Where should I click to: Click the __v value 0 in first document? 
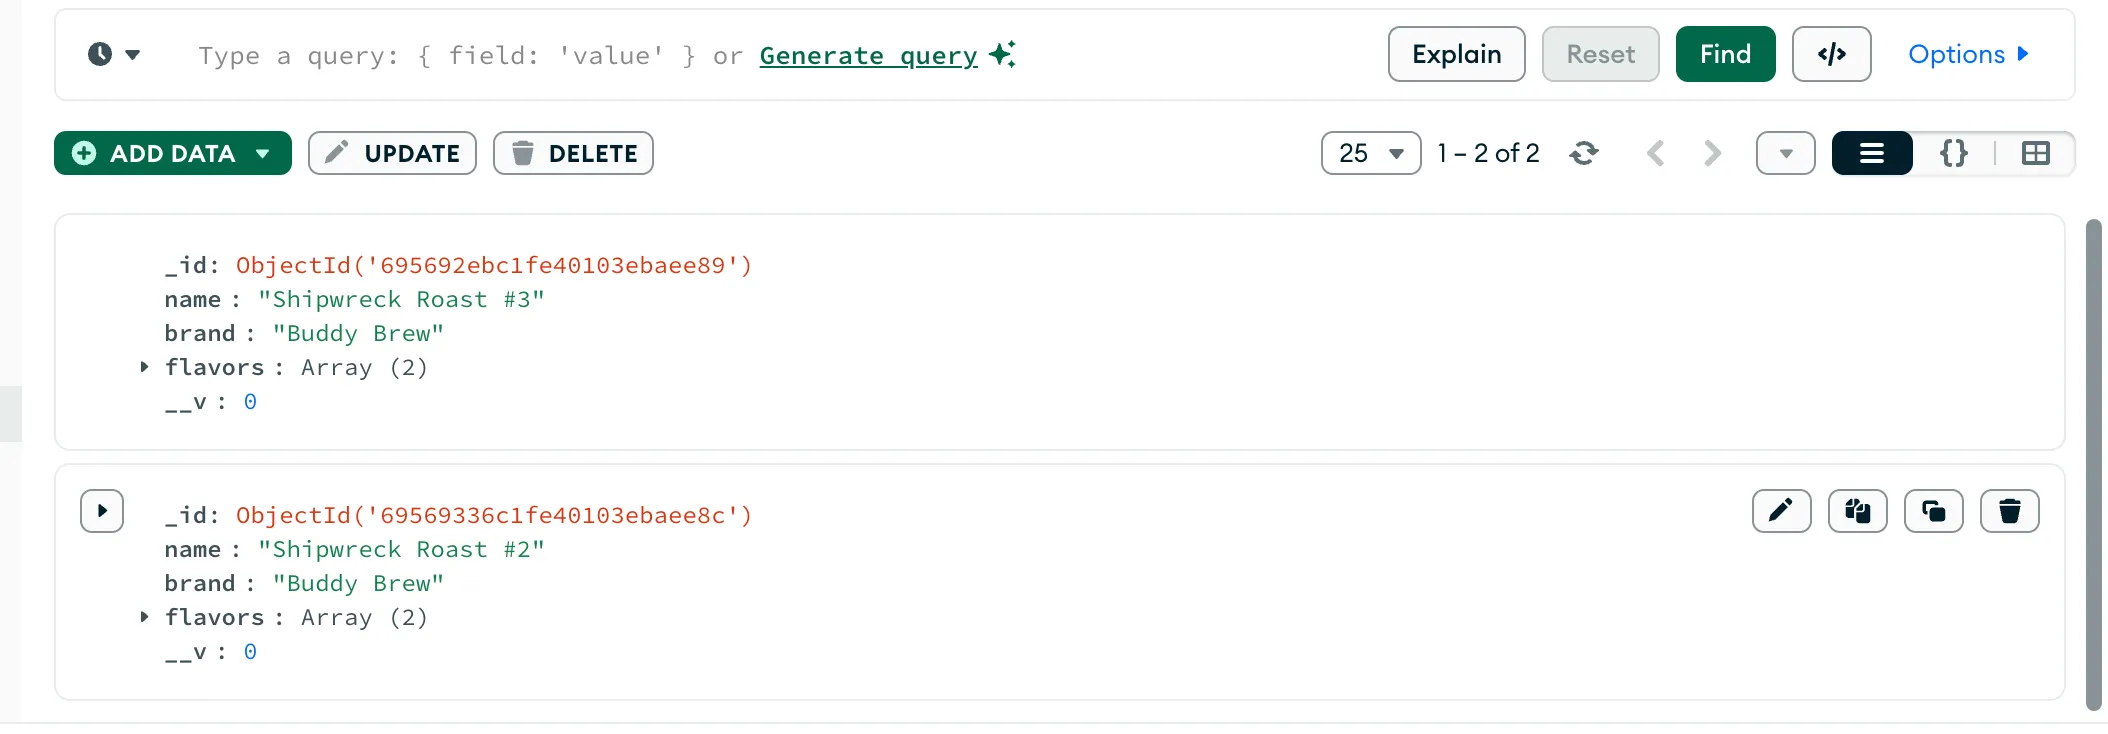(250, 401)
